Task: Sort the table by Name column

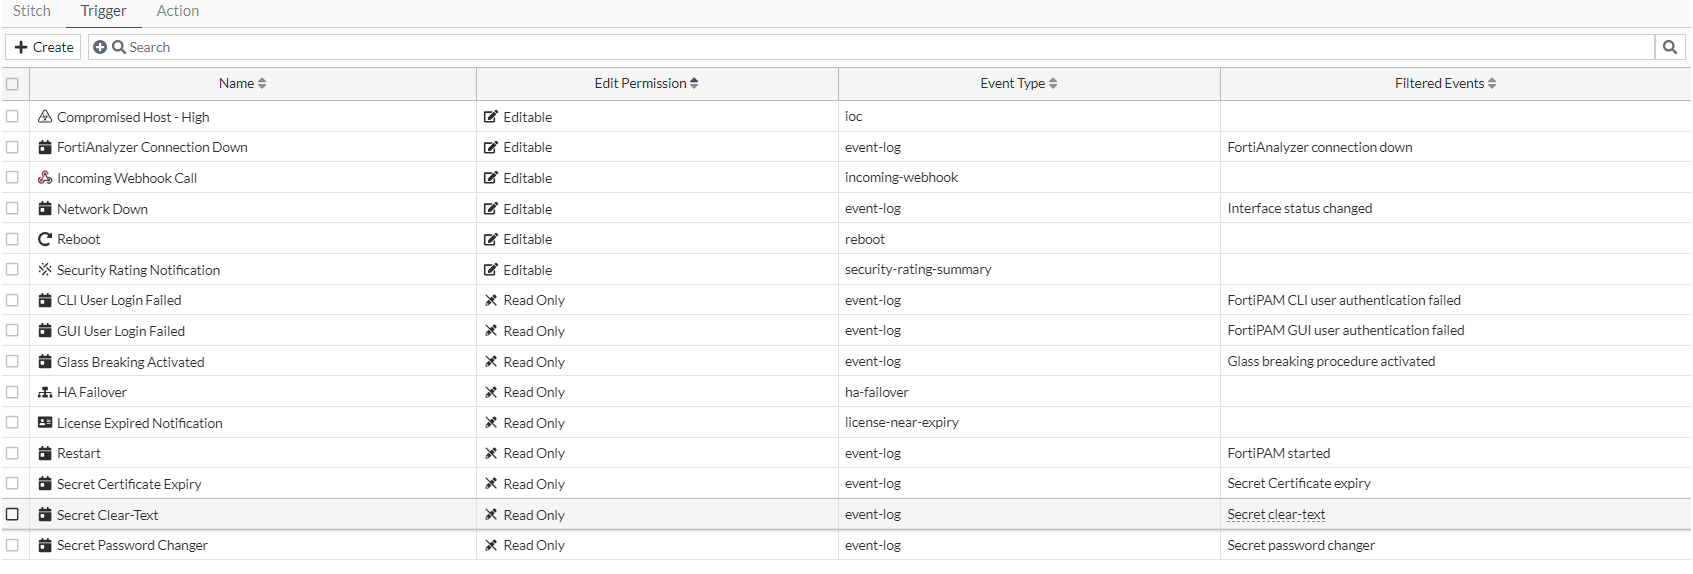Action: [x=243, y=84]
